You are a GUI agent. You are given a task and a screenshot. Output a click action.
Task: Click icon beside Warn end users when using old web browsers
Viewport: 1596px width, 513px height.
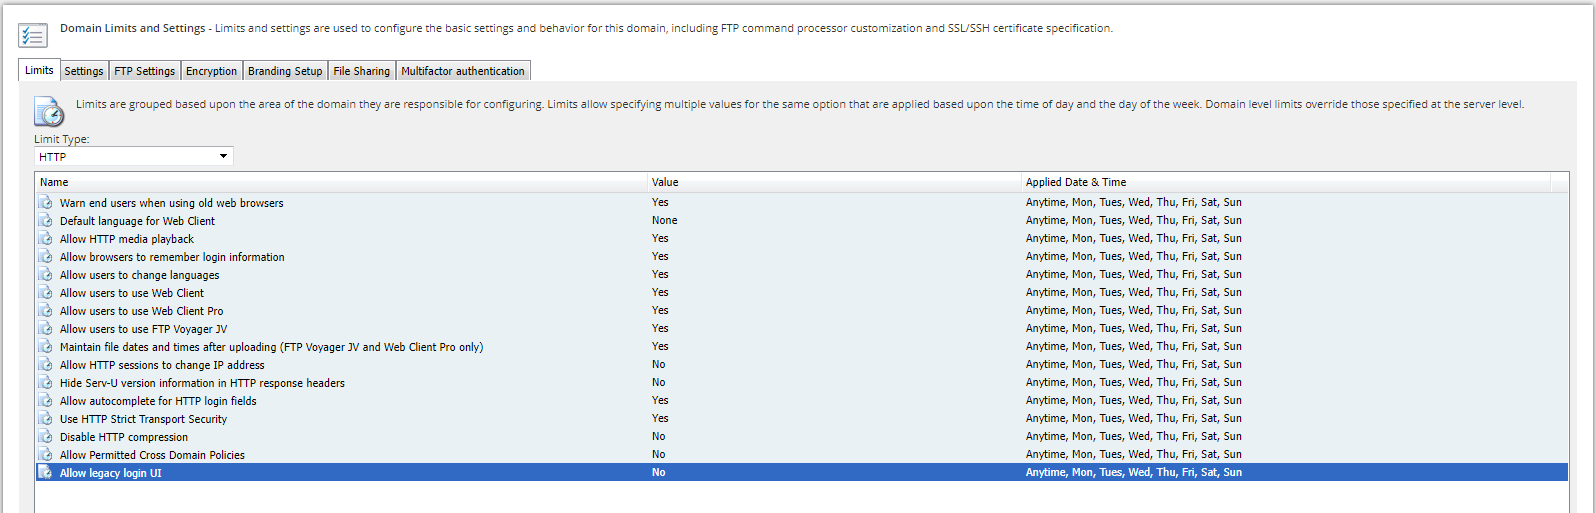click(x=45, y=203)
